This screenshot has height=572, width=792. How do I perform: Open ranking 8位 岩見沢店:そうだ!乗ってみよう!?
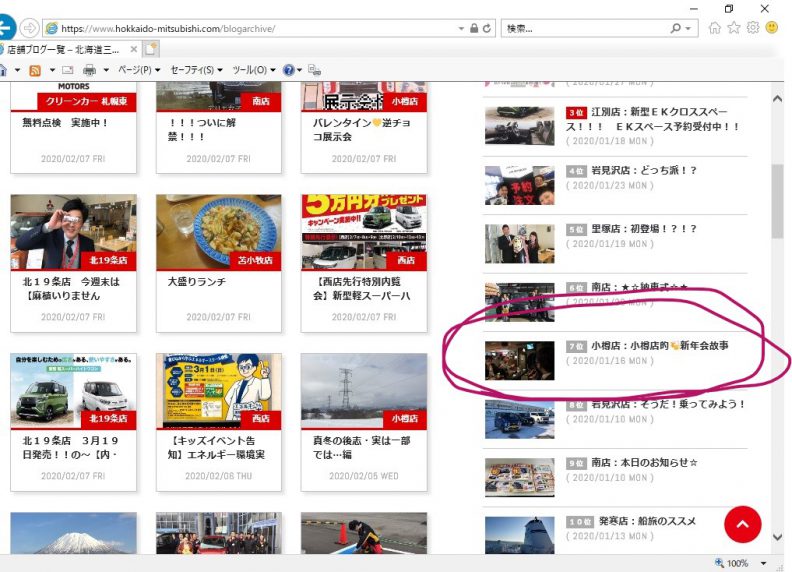tap(668, 404)
